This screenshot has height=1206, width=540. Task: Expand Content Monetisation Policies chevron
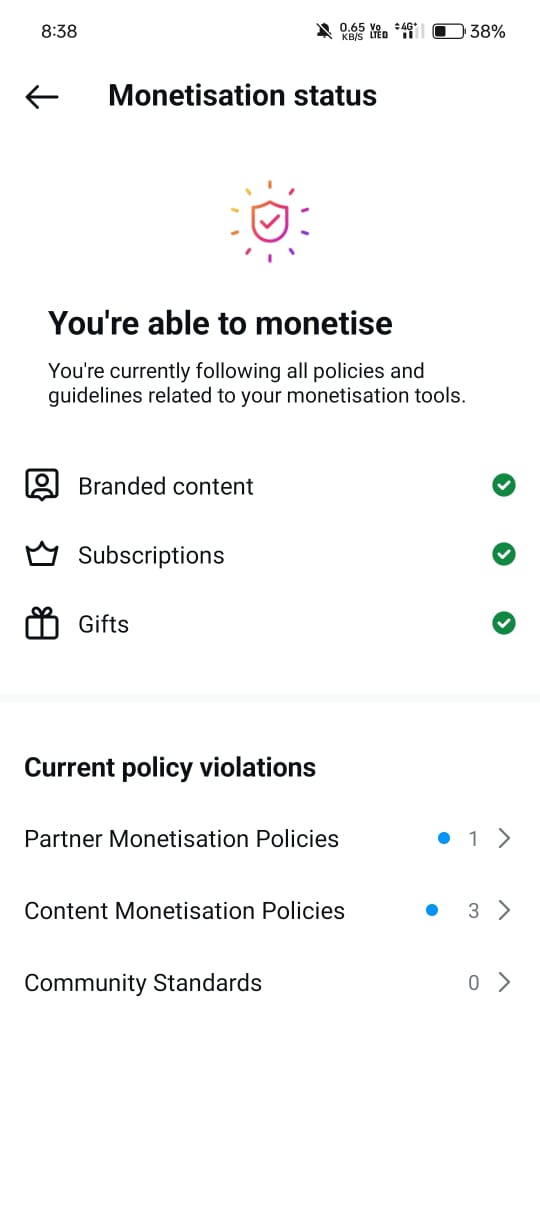tap(504, 910)
